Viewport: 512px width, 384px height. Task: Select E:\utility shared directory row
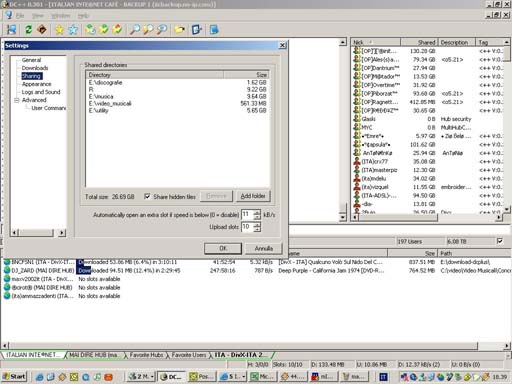click(177, 110)
